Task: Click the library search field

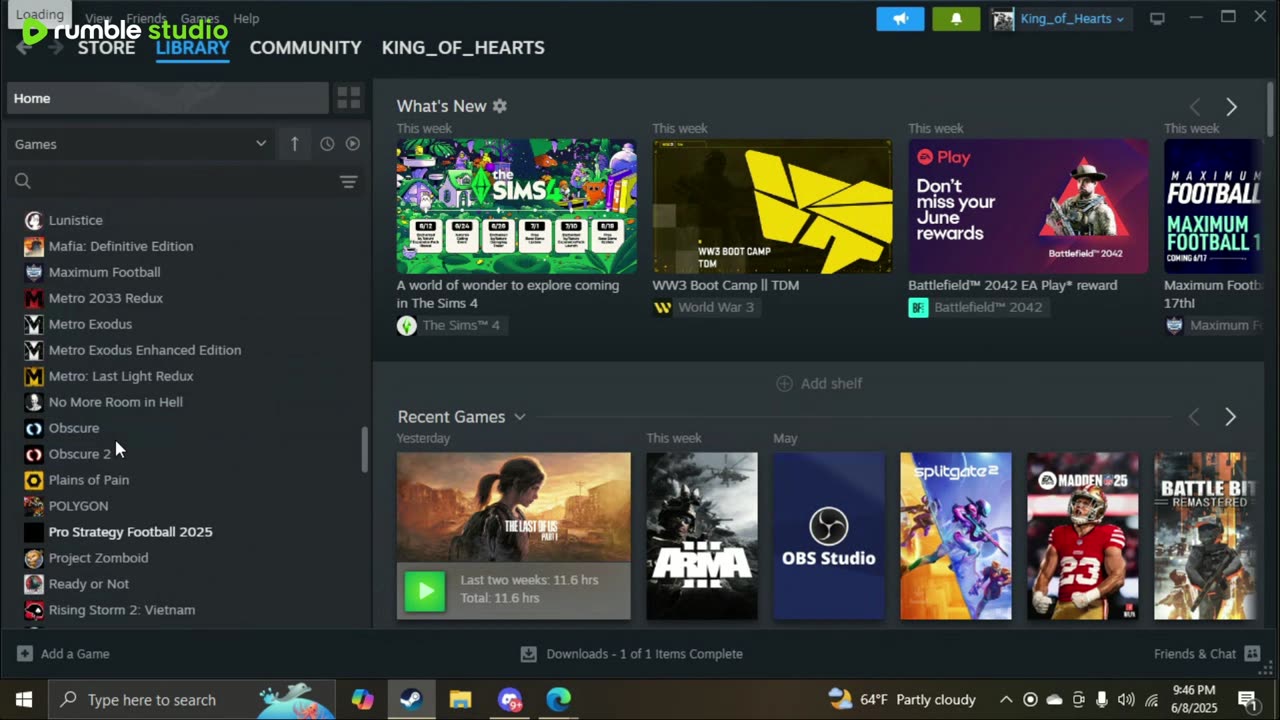Action: click(170, 181)
